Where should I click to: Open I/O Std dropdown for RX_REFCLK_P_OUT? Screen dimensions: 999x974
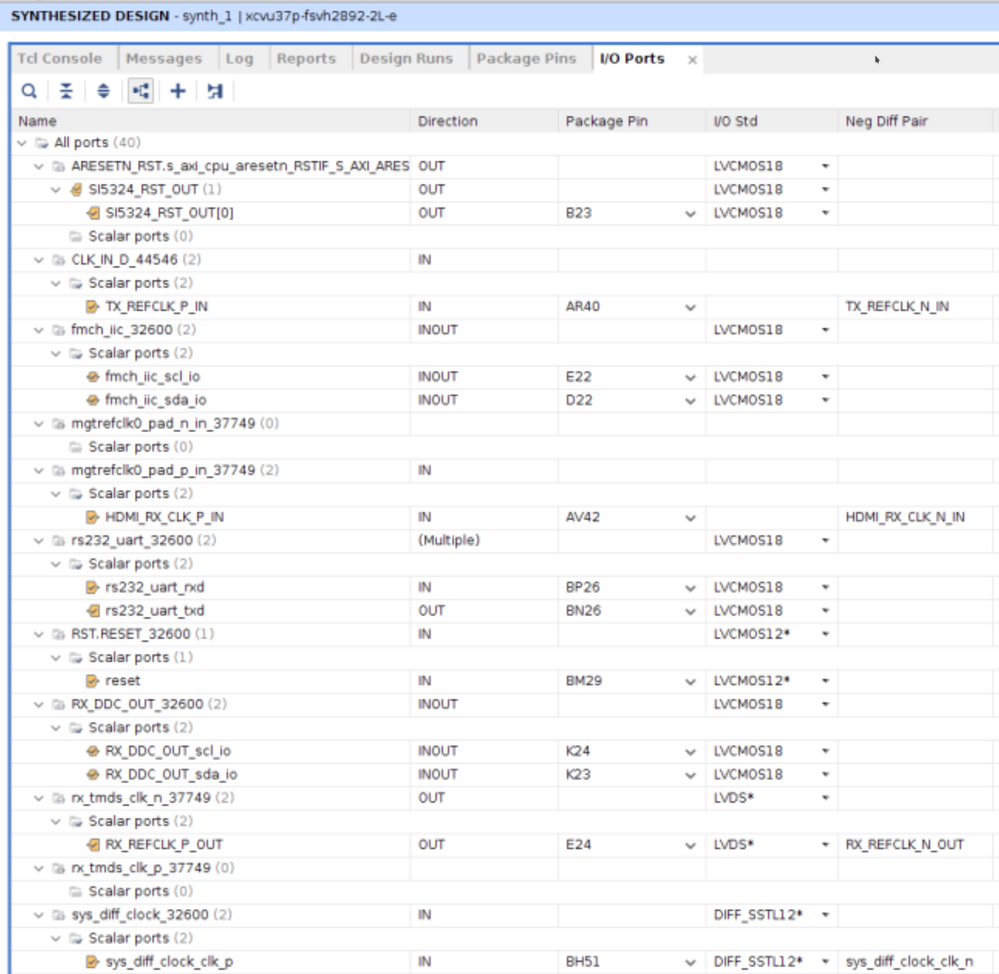click(x=826, y=845)
